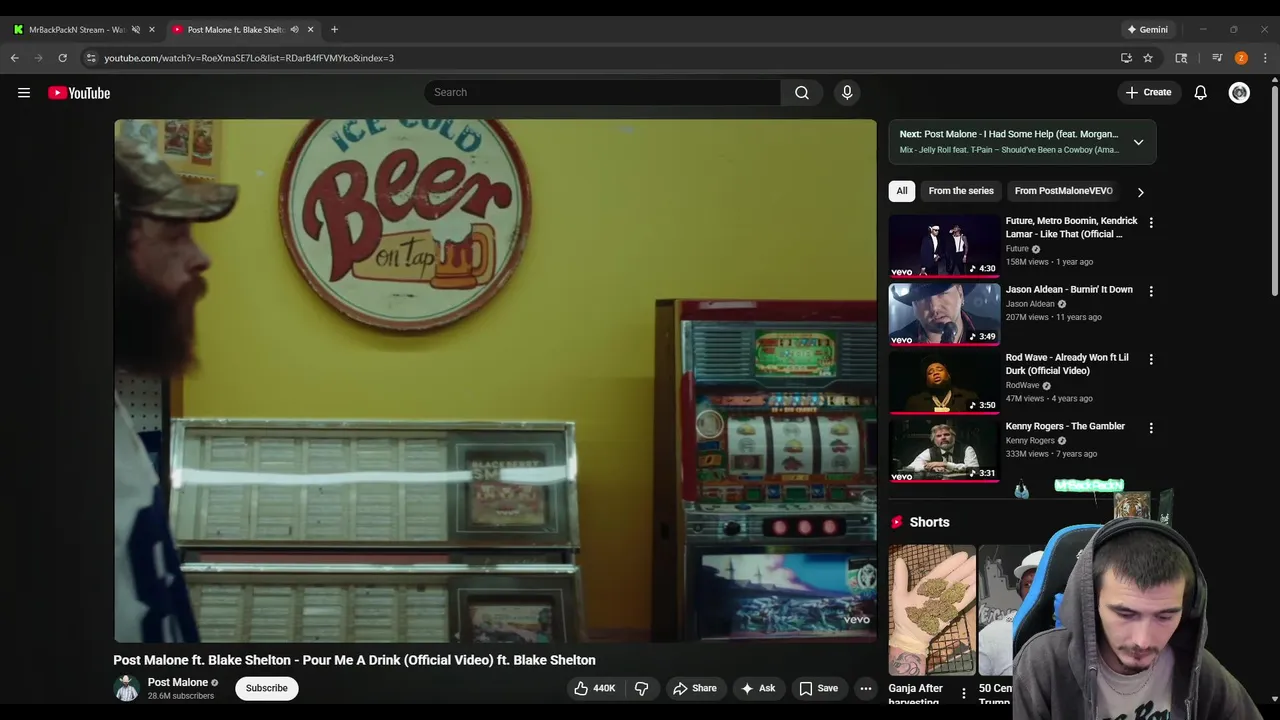Bookmark this page with star icon

(x=1148, y=58)
